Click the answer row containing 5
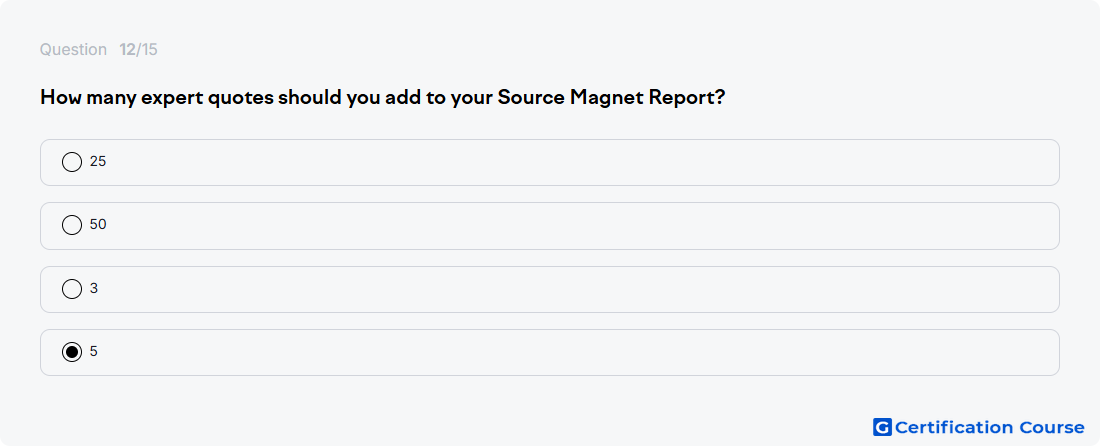 coord(549,353)
